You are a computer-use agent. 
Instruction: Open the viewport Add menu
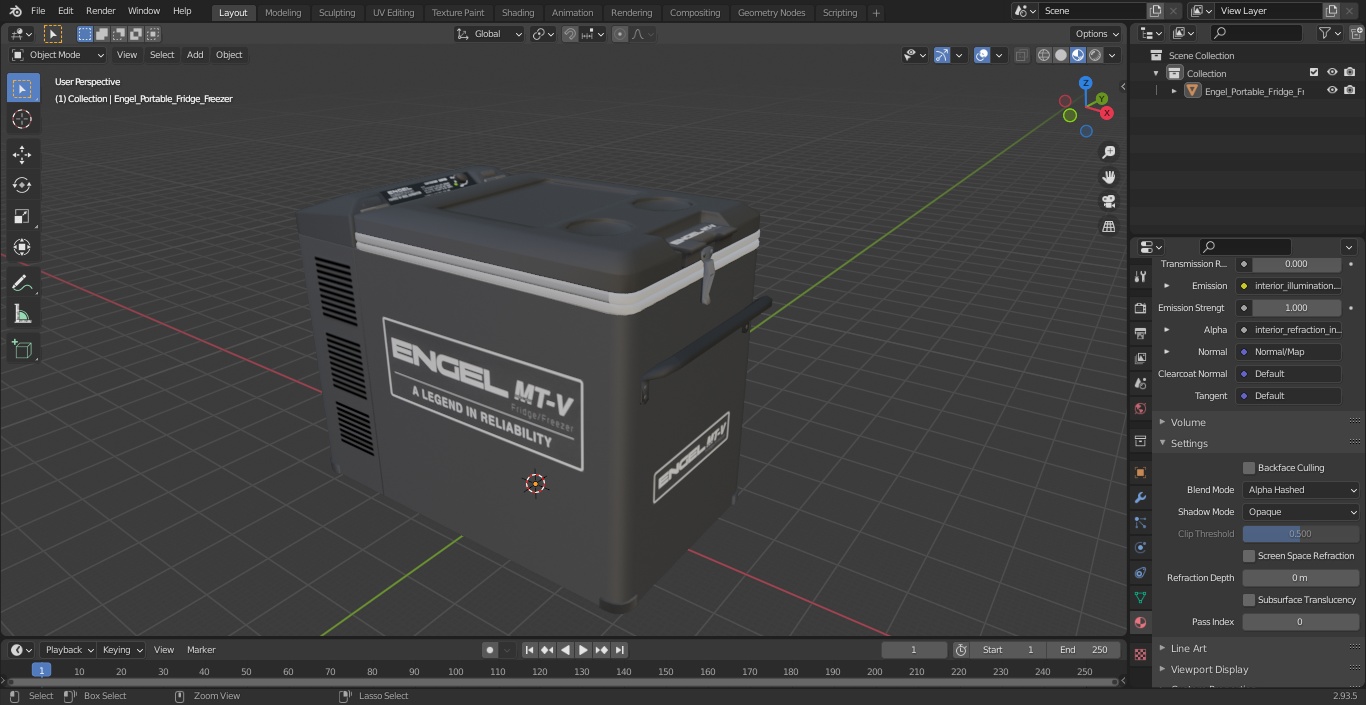point(195,55)
